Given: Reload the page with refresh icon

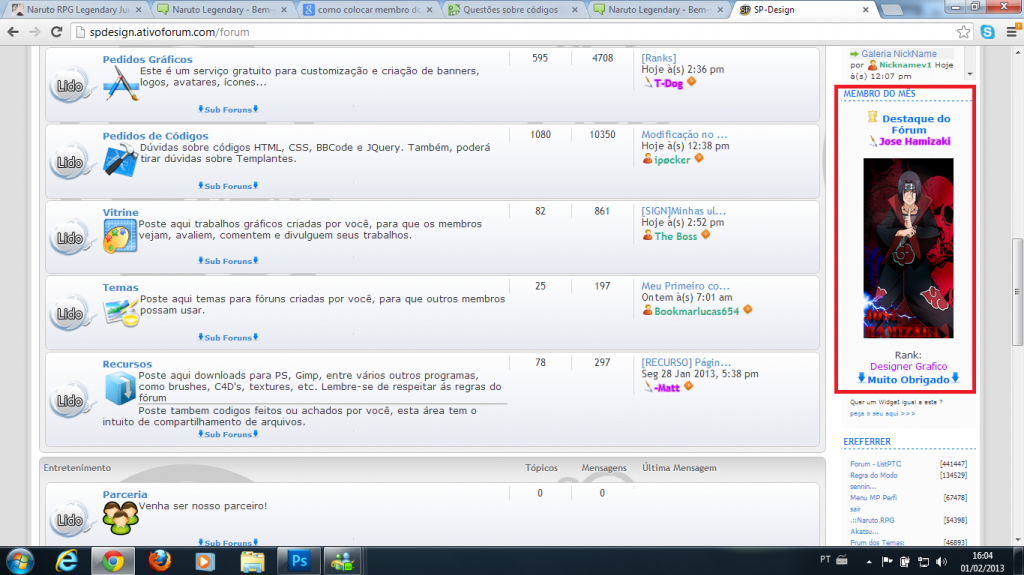Looking at the screenshot, I should point(57,32).
